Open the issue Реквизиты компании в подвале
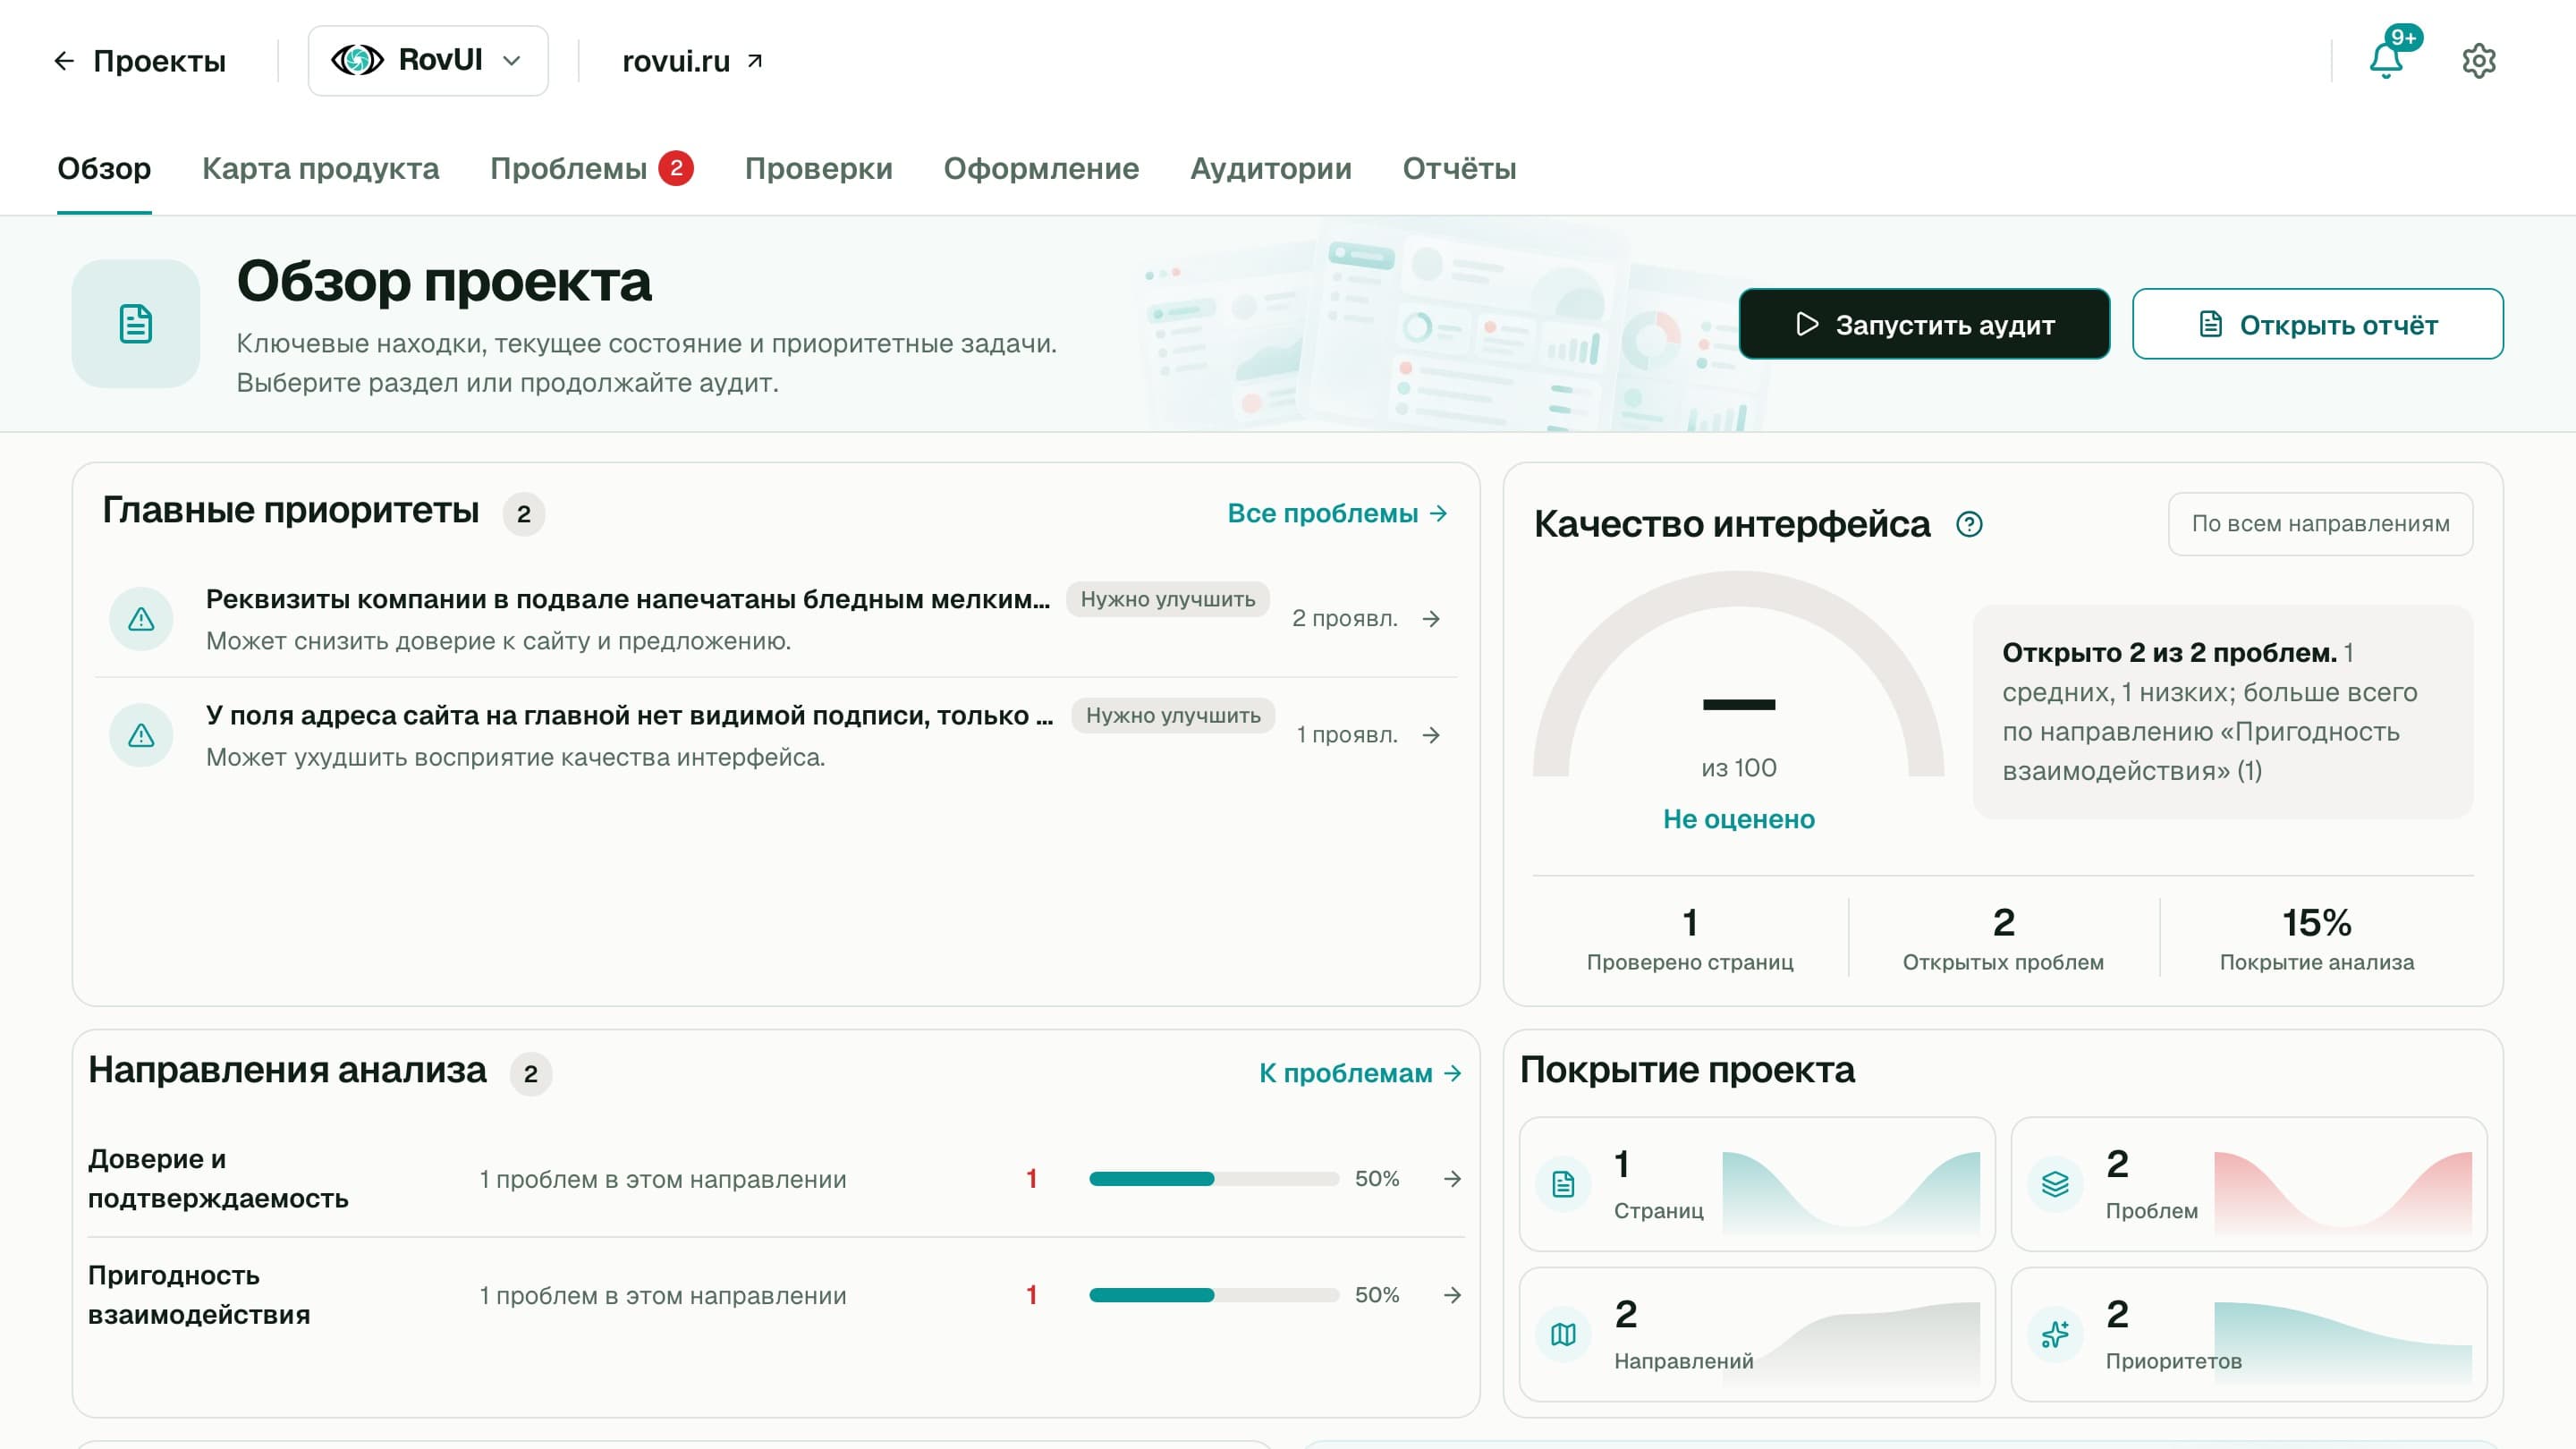 click(775, 619)
